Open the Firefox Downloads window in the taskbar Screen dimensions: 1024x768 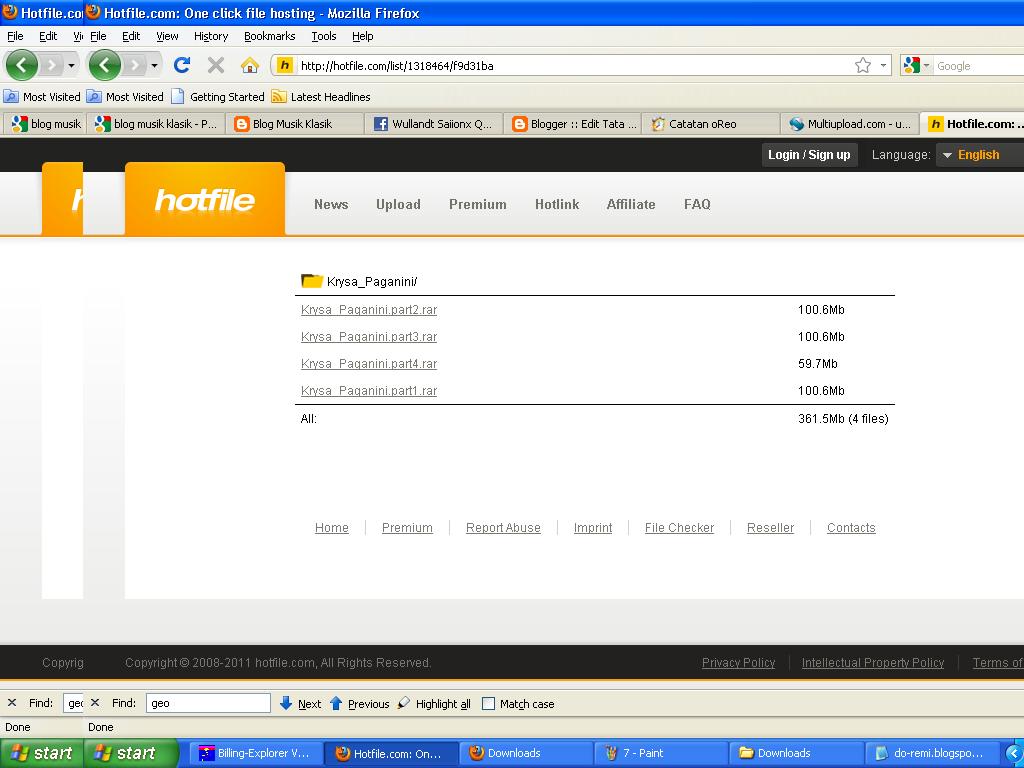point(525,753)
